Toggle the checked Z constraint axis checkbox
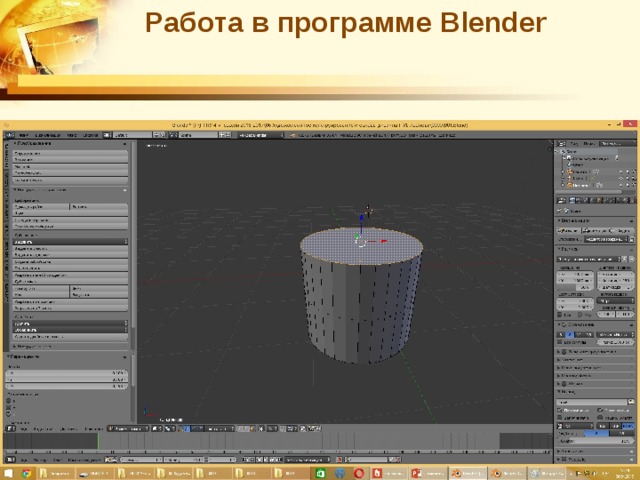The image size is (640, 480). 9,414
